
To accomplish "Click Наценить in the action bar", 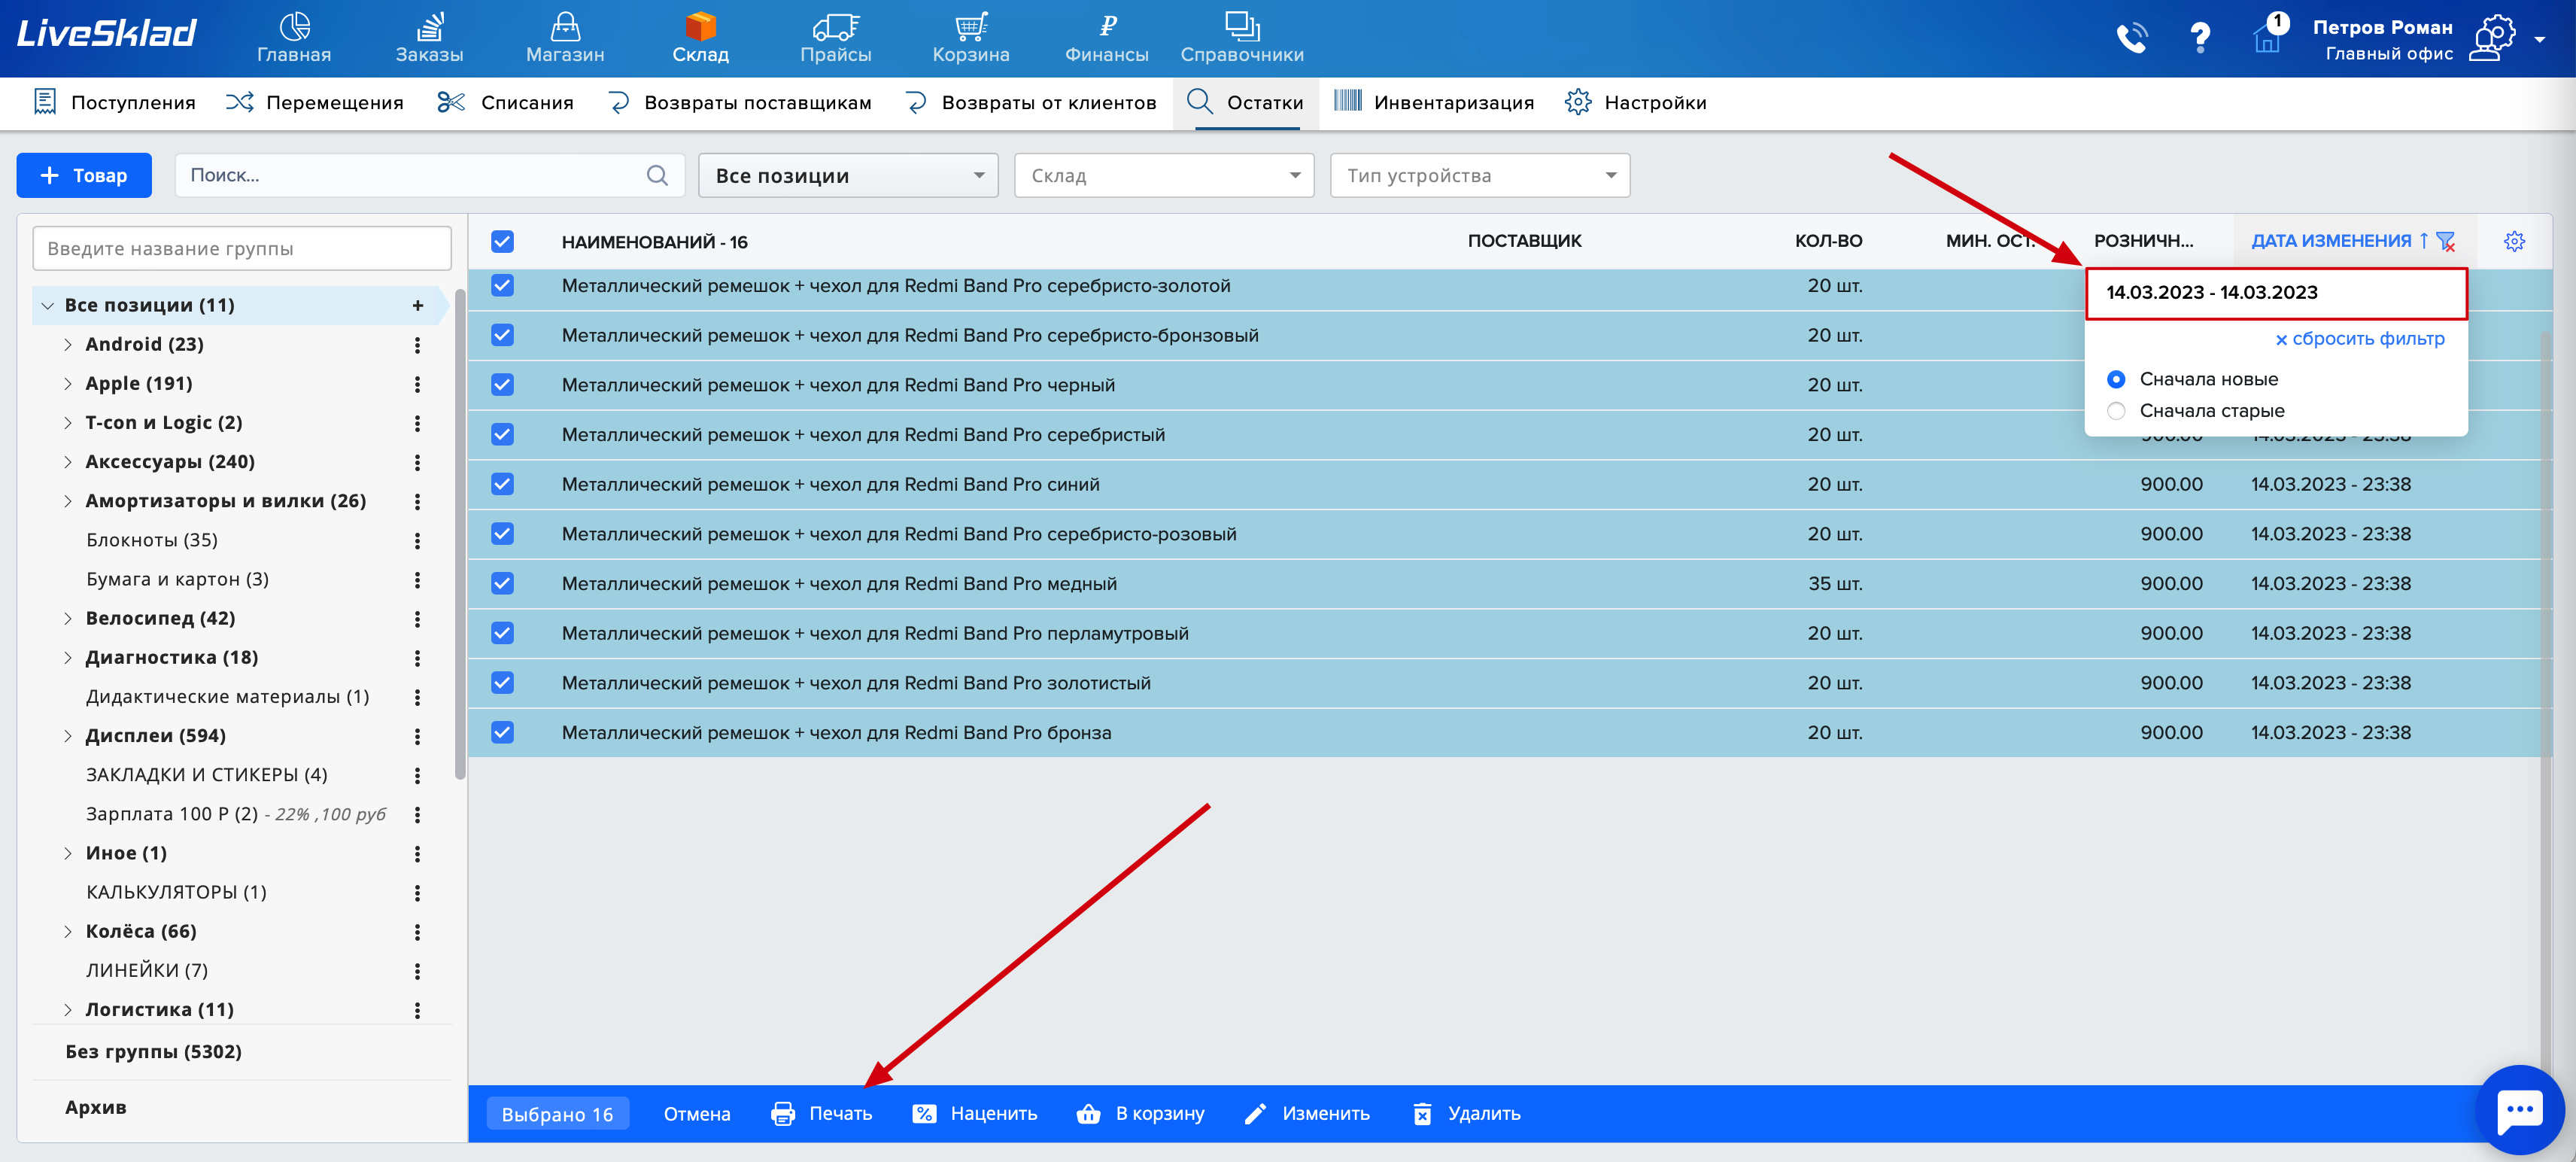I will (x=975, y=1114).
